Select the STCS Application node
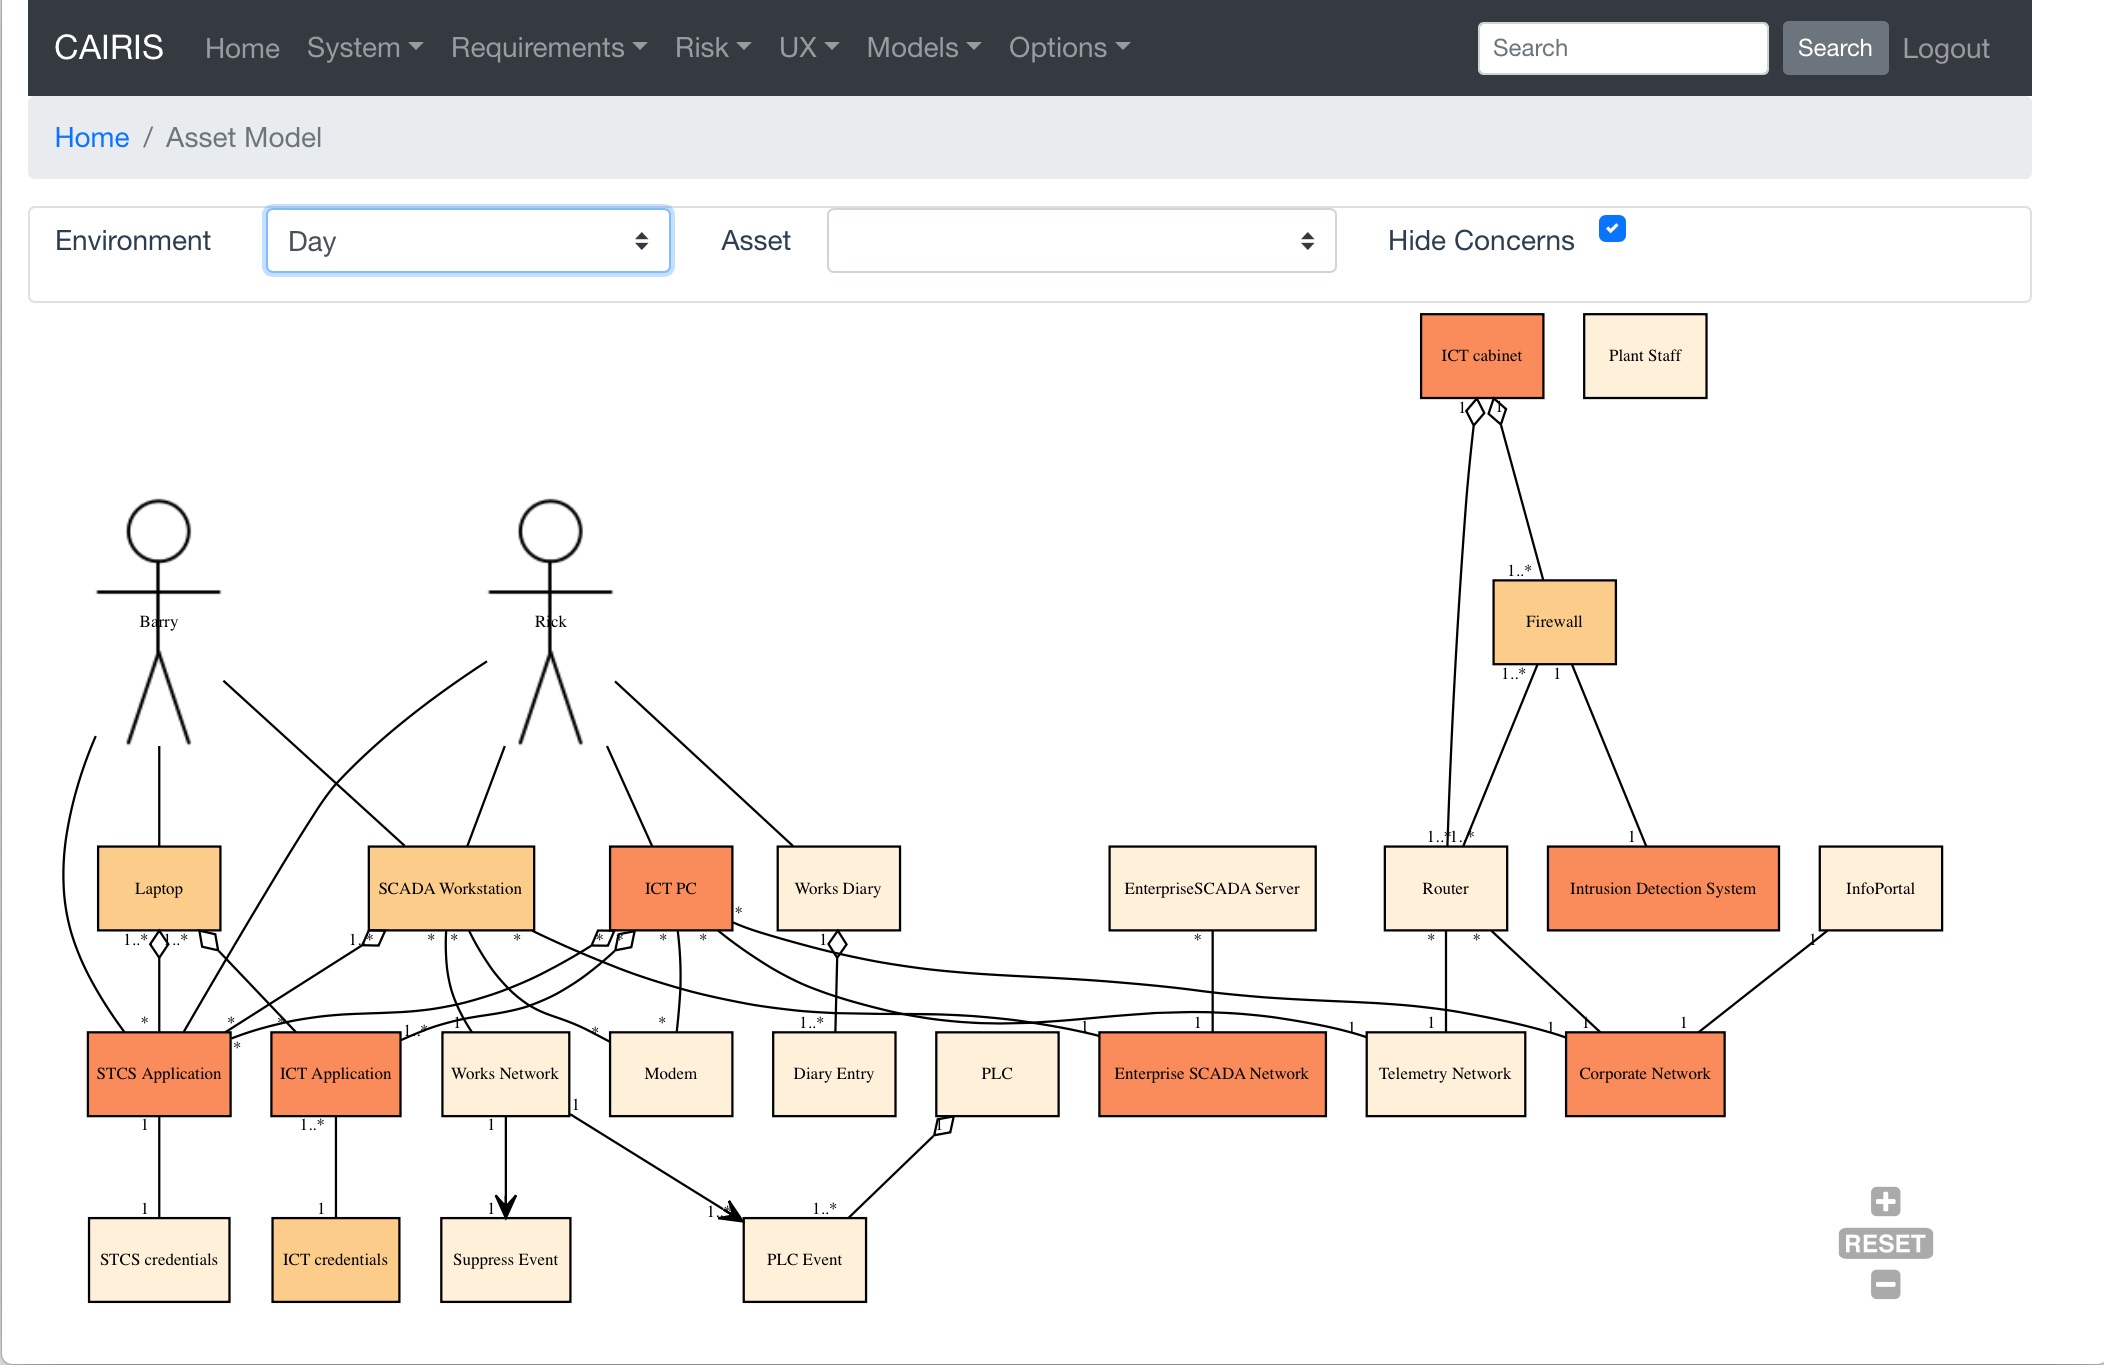 [x=159, y=1074]
